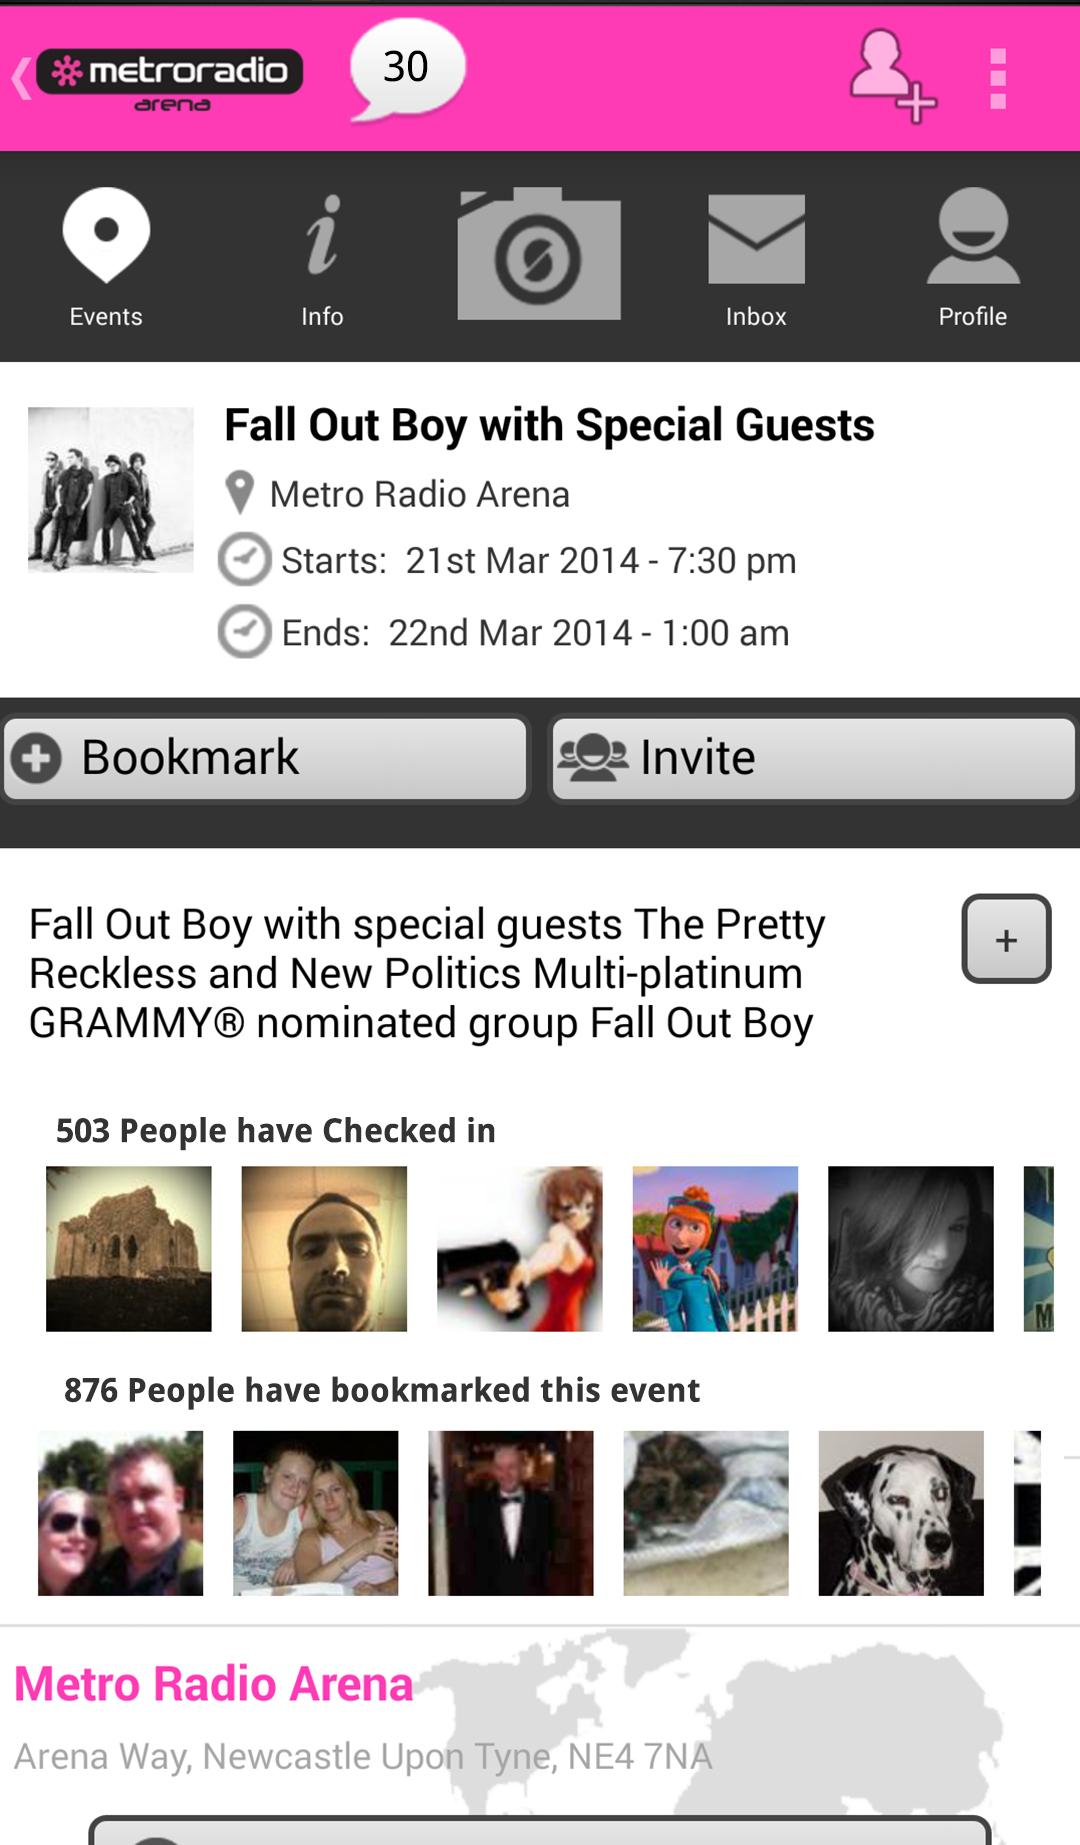This screenshot has width=1080, height=1845.
Task: Open the 30 notifications speech bubble
Action: click(407, 70)
